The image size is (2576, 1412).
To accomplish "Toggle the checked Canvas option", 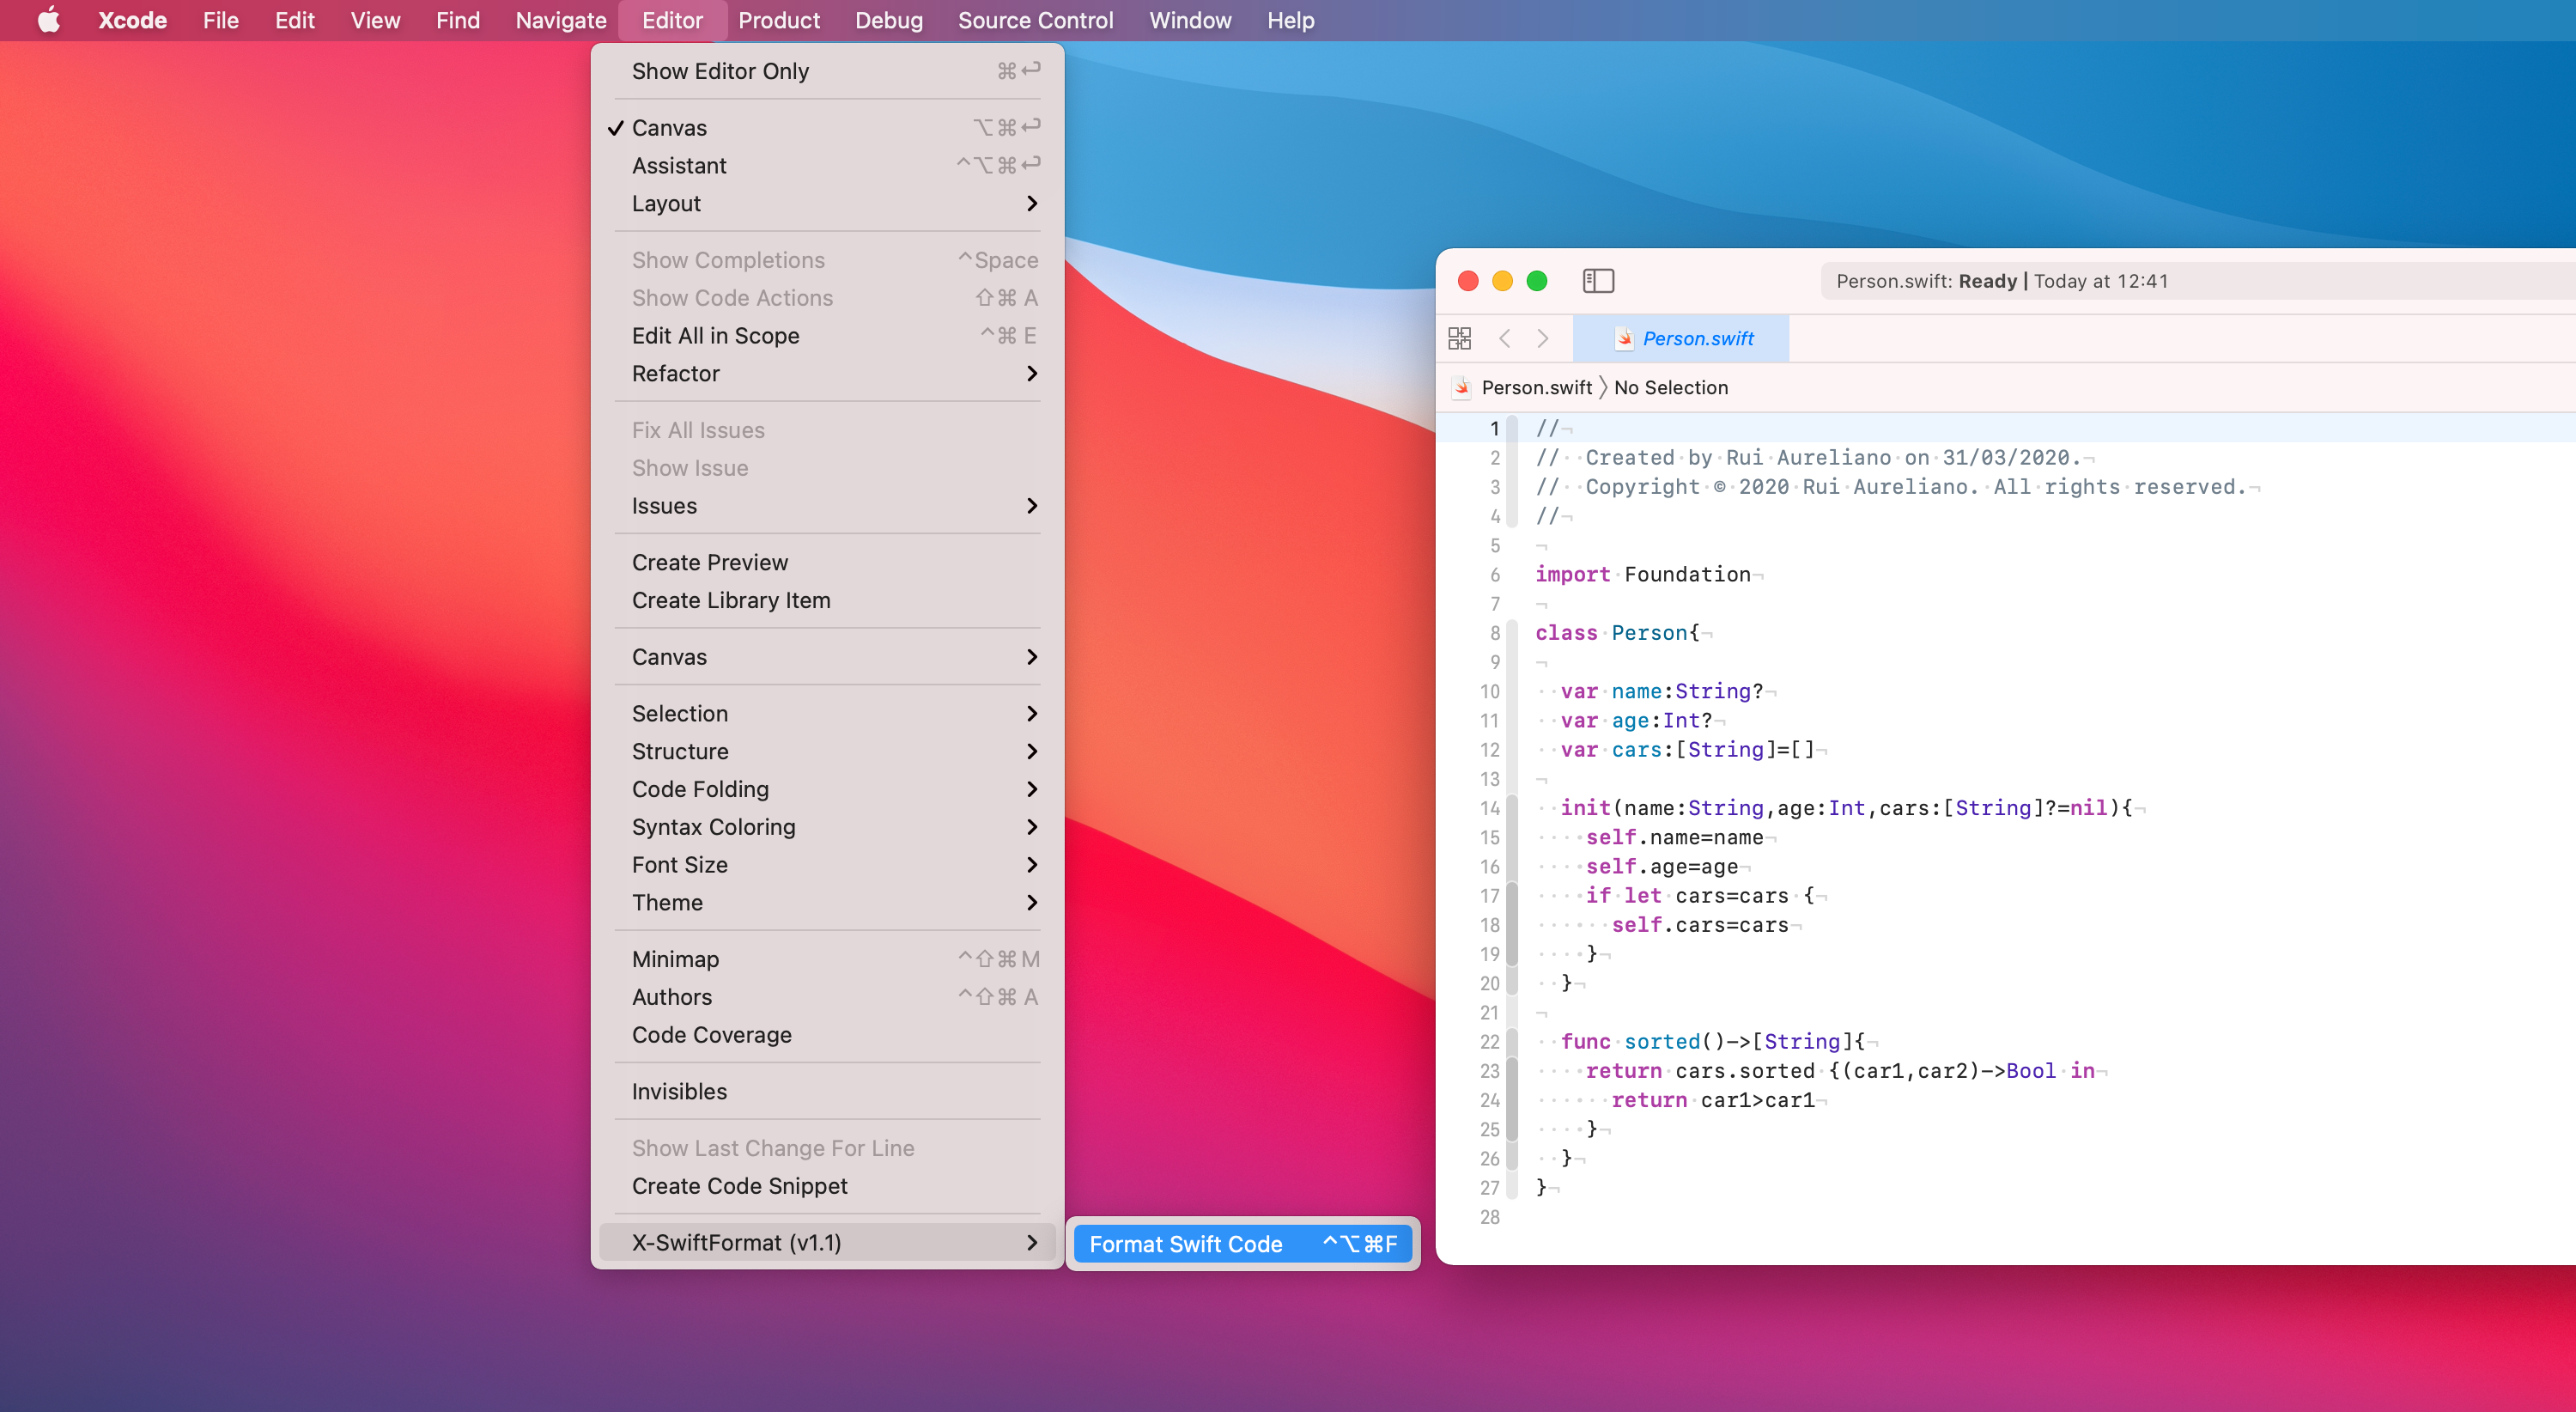I will [x=669, y=128].
